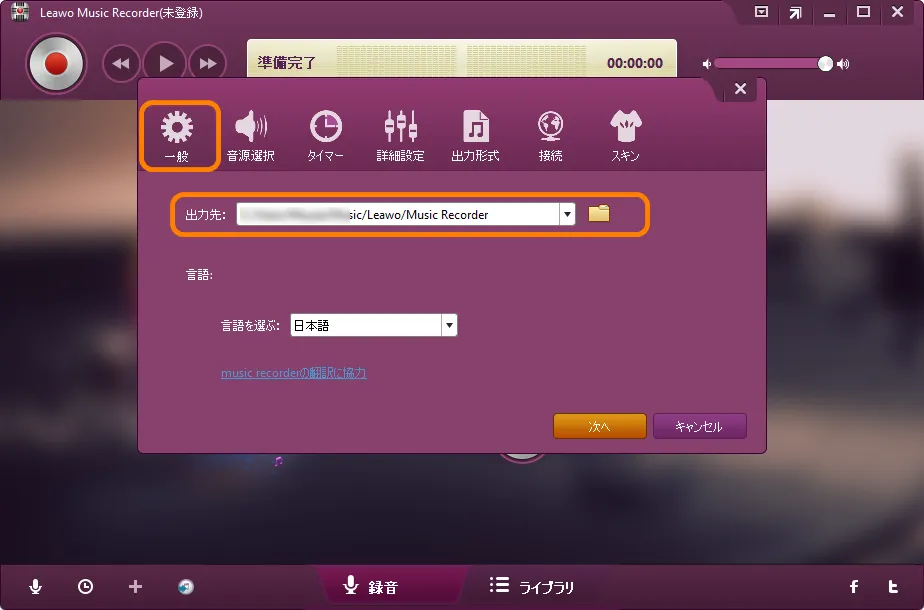Screen dimensions: 924x610
Task: Open the title bar dropdown menu icon
Action: pyautogui.click(x=761, y=12)
